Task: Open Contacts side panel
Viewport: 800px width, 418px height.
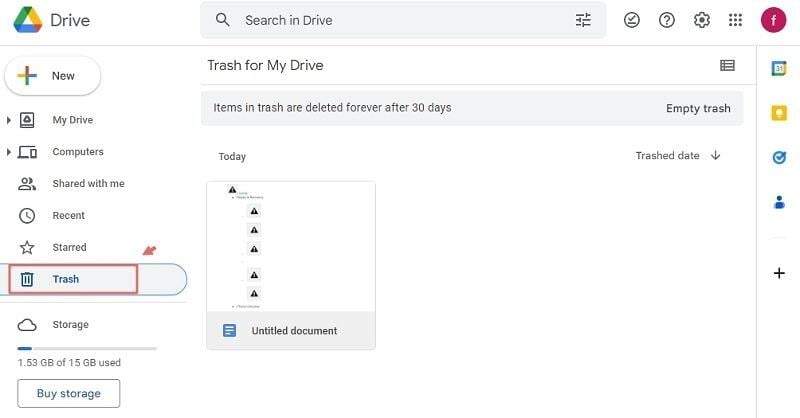Action: tap(779, 202)
